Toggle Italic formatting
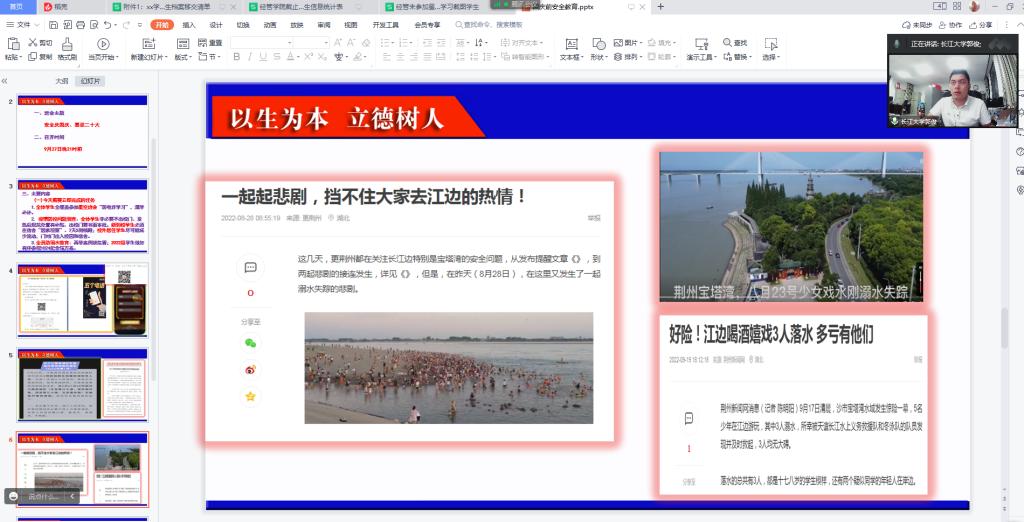The height and width of the screenshot is (522, 1024). tap(250, 57)
